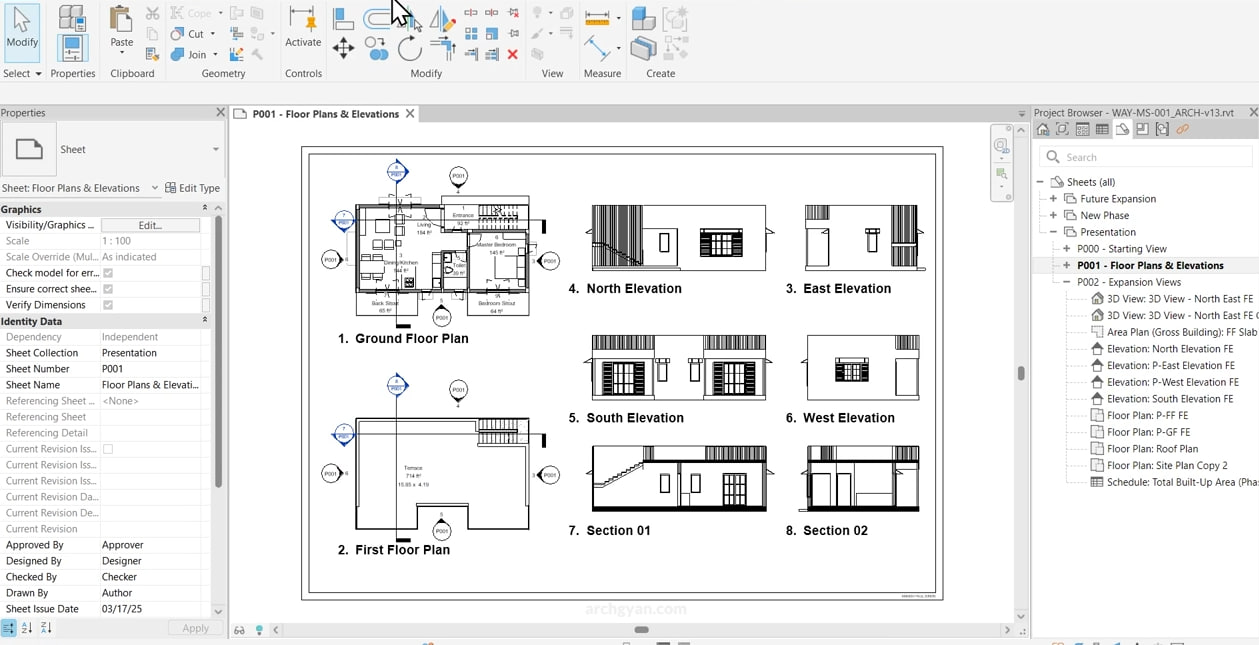Toggle Check model for errors checkbox

click(108, 273)
